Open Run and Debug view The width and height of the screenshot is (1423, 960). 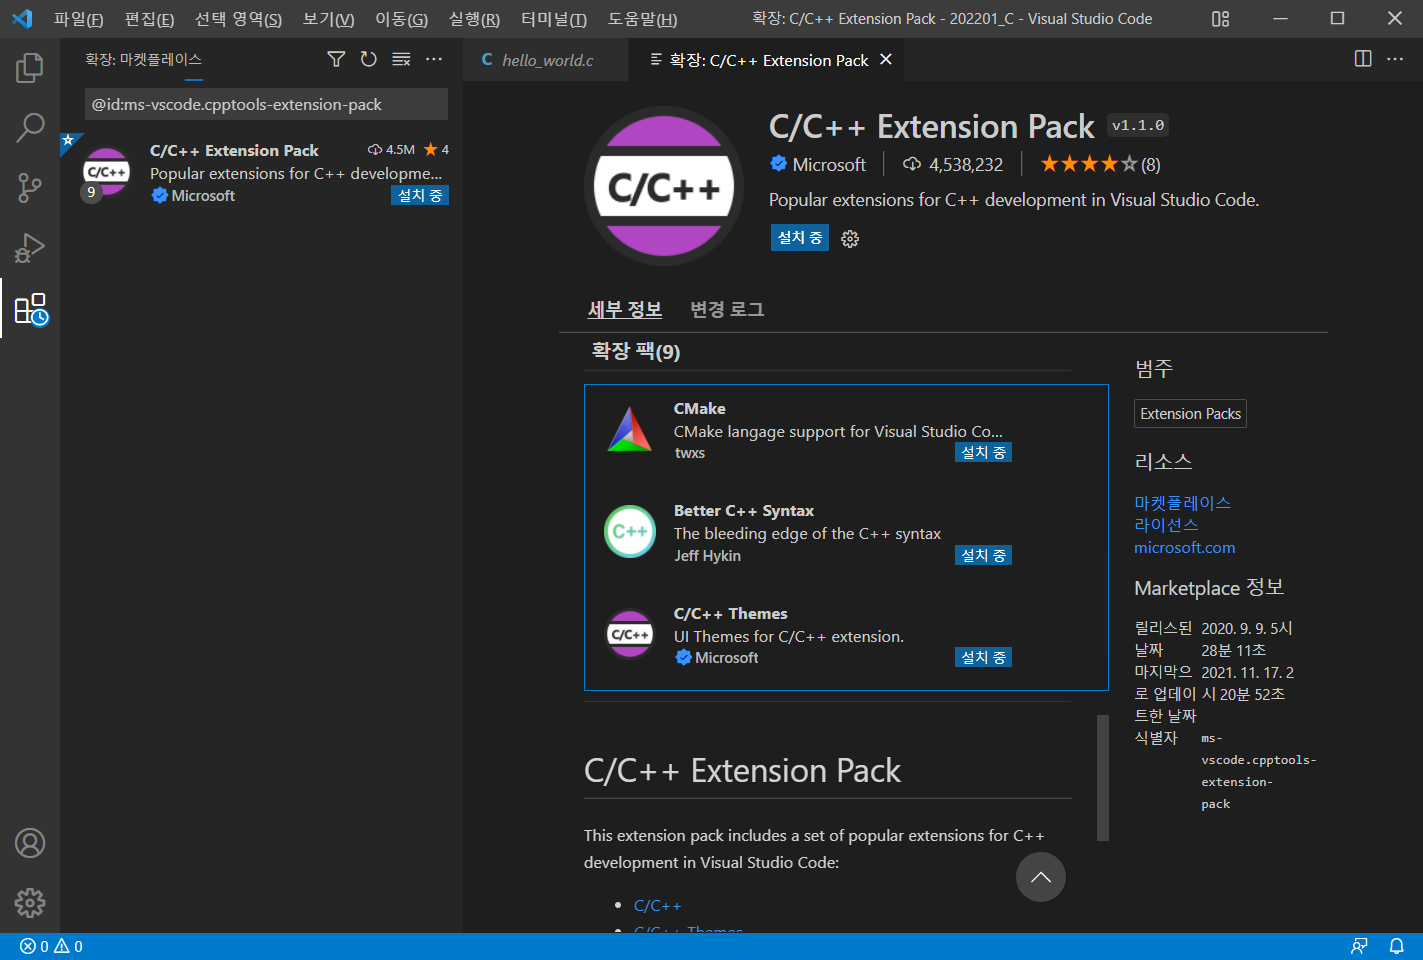pos(30,247)
